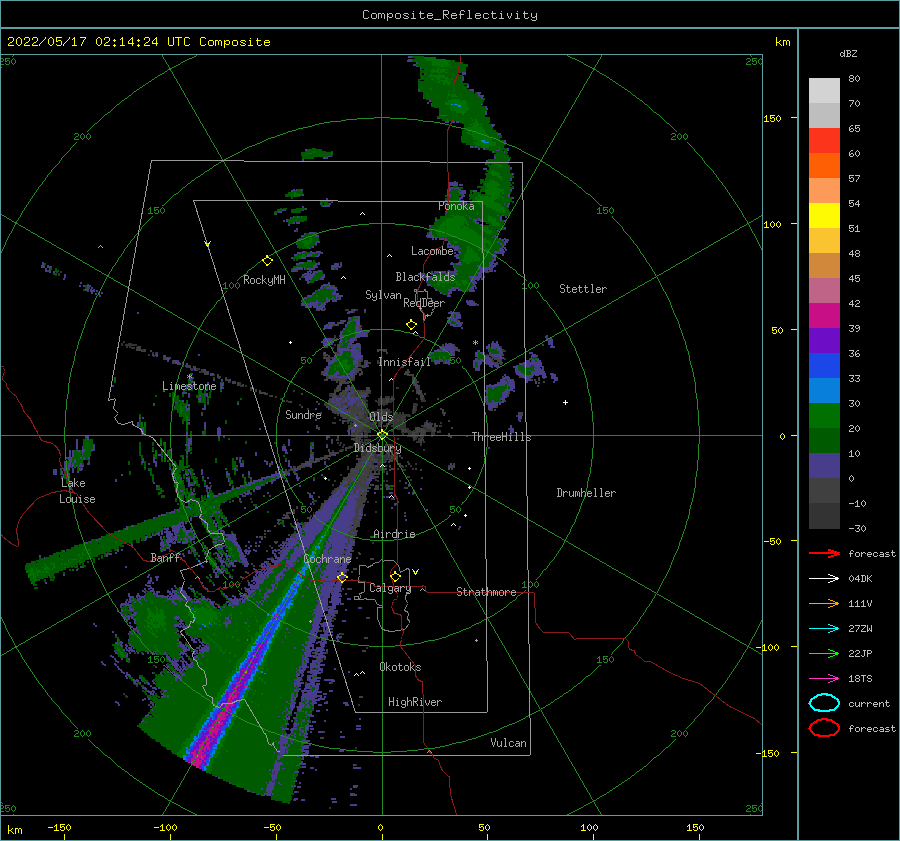900x841 pixels.
Task: Click the orange 111V arrow icon
Action: coord(824,603)
